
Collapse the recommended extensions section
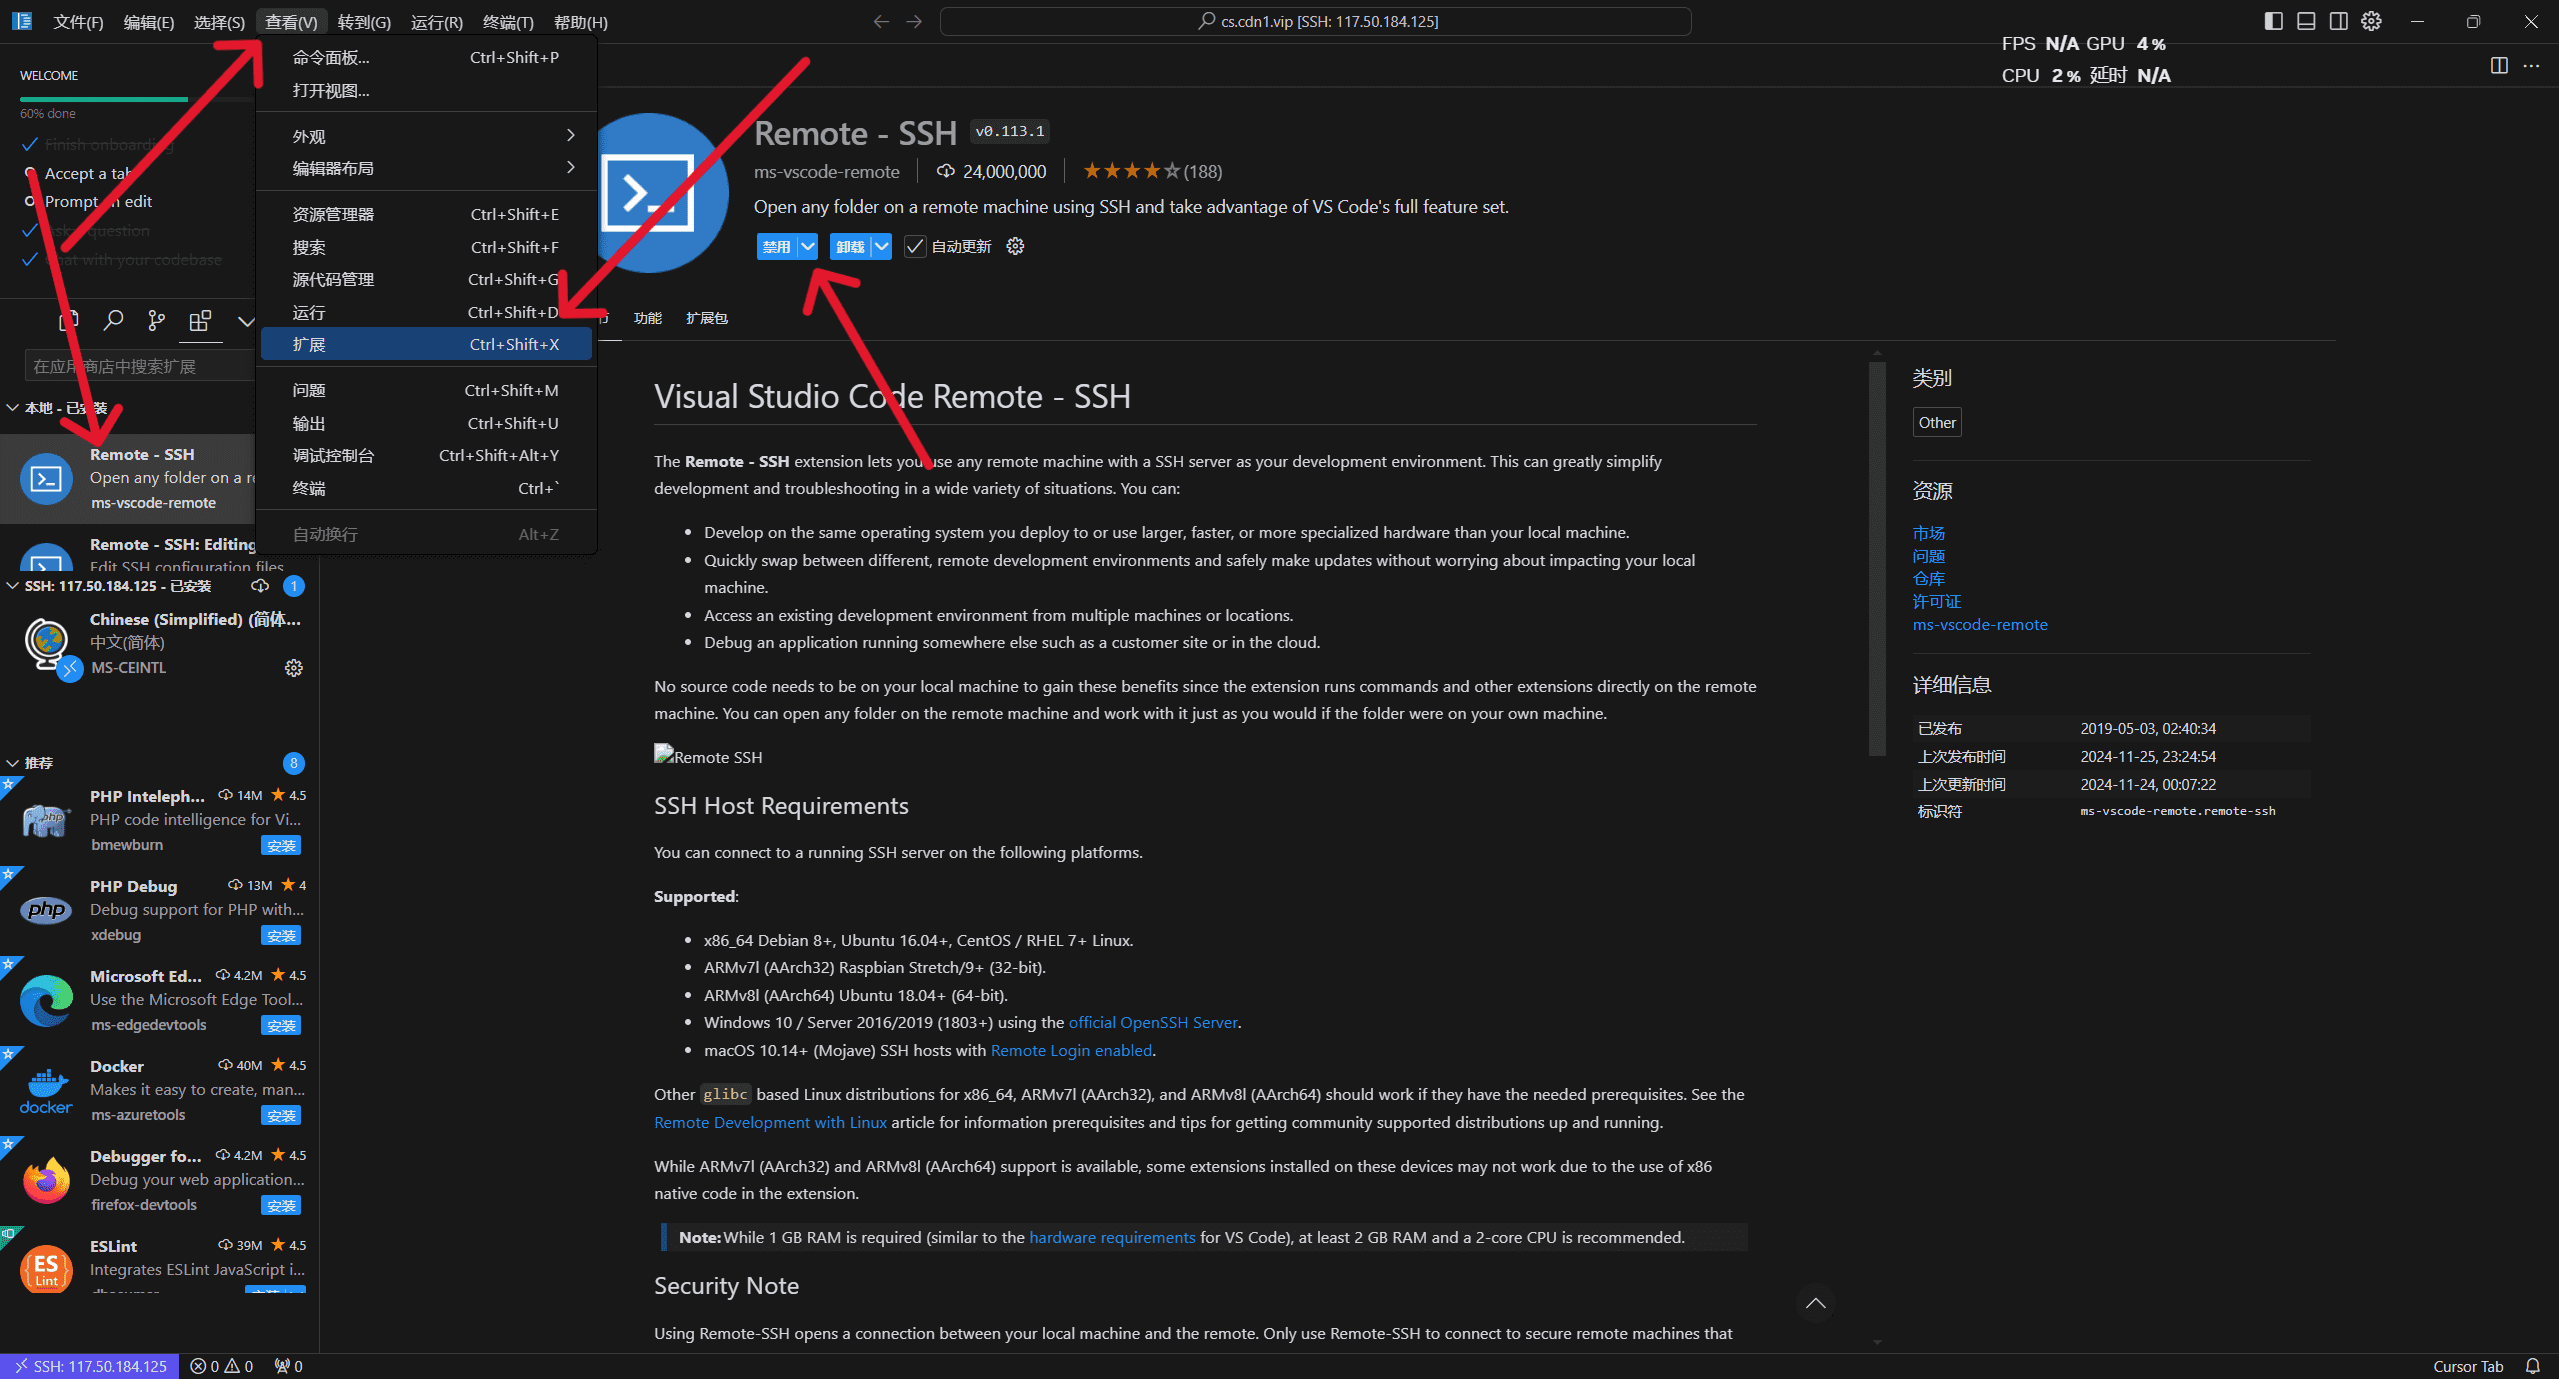point(12,763)
